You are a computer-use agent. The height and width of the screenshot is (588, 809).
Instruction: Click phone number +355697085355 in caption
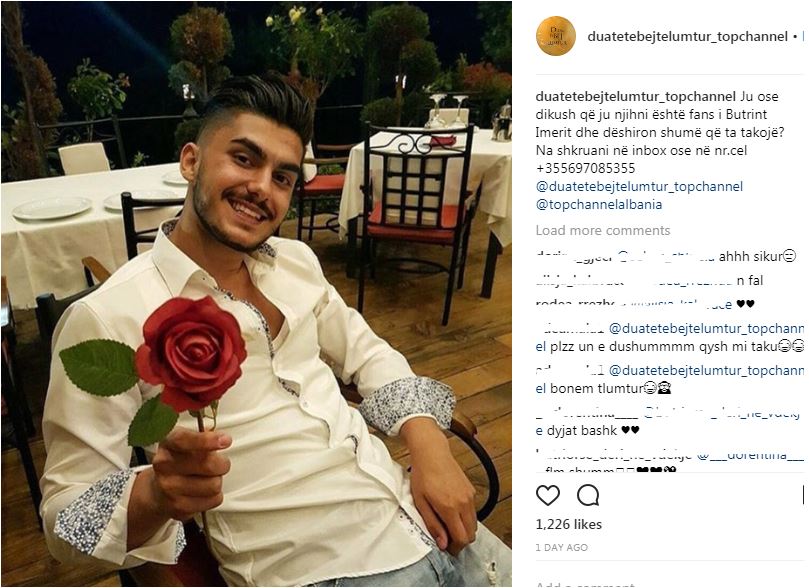pyautogui.click(x=586, y=169)
